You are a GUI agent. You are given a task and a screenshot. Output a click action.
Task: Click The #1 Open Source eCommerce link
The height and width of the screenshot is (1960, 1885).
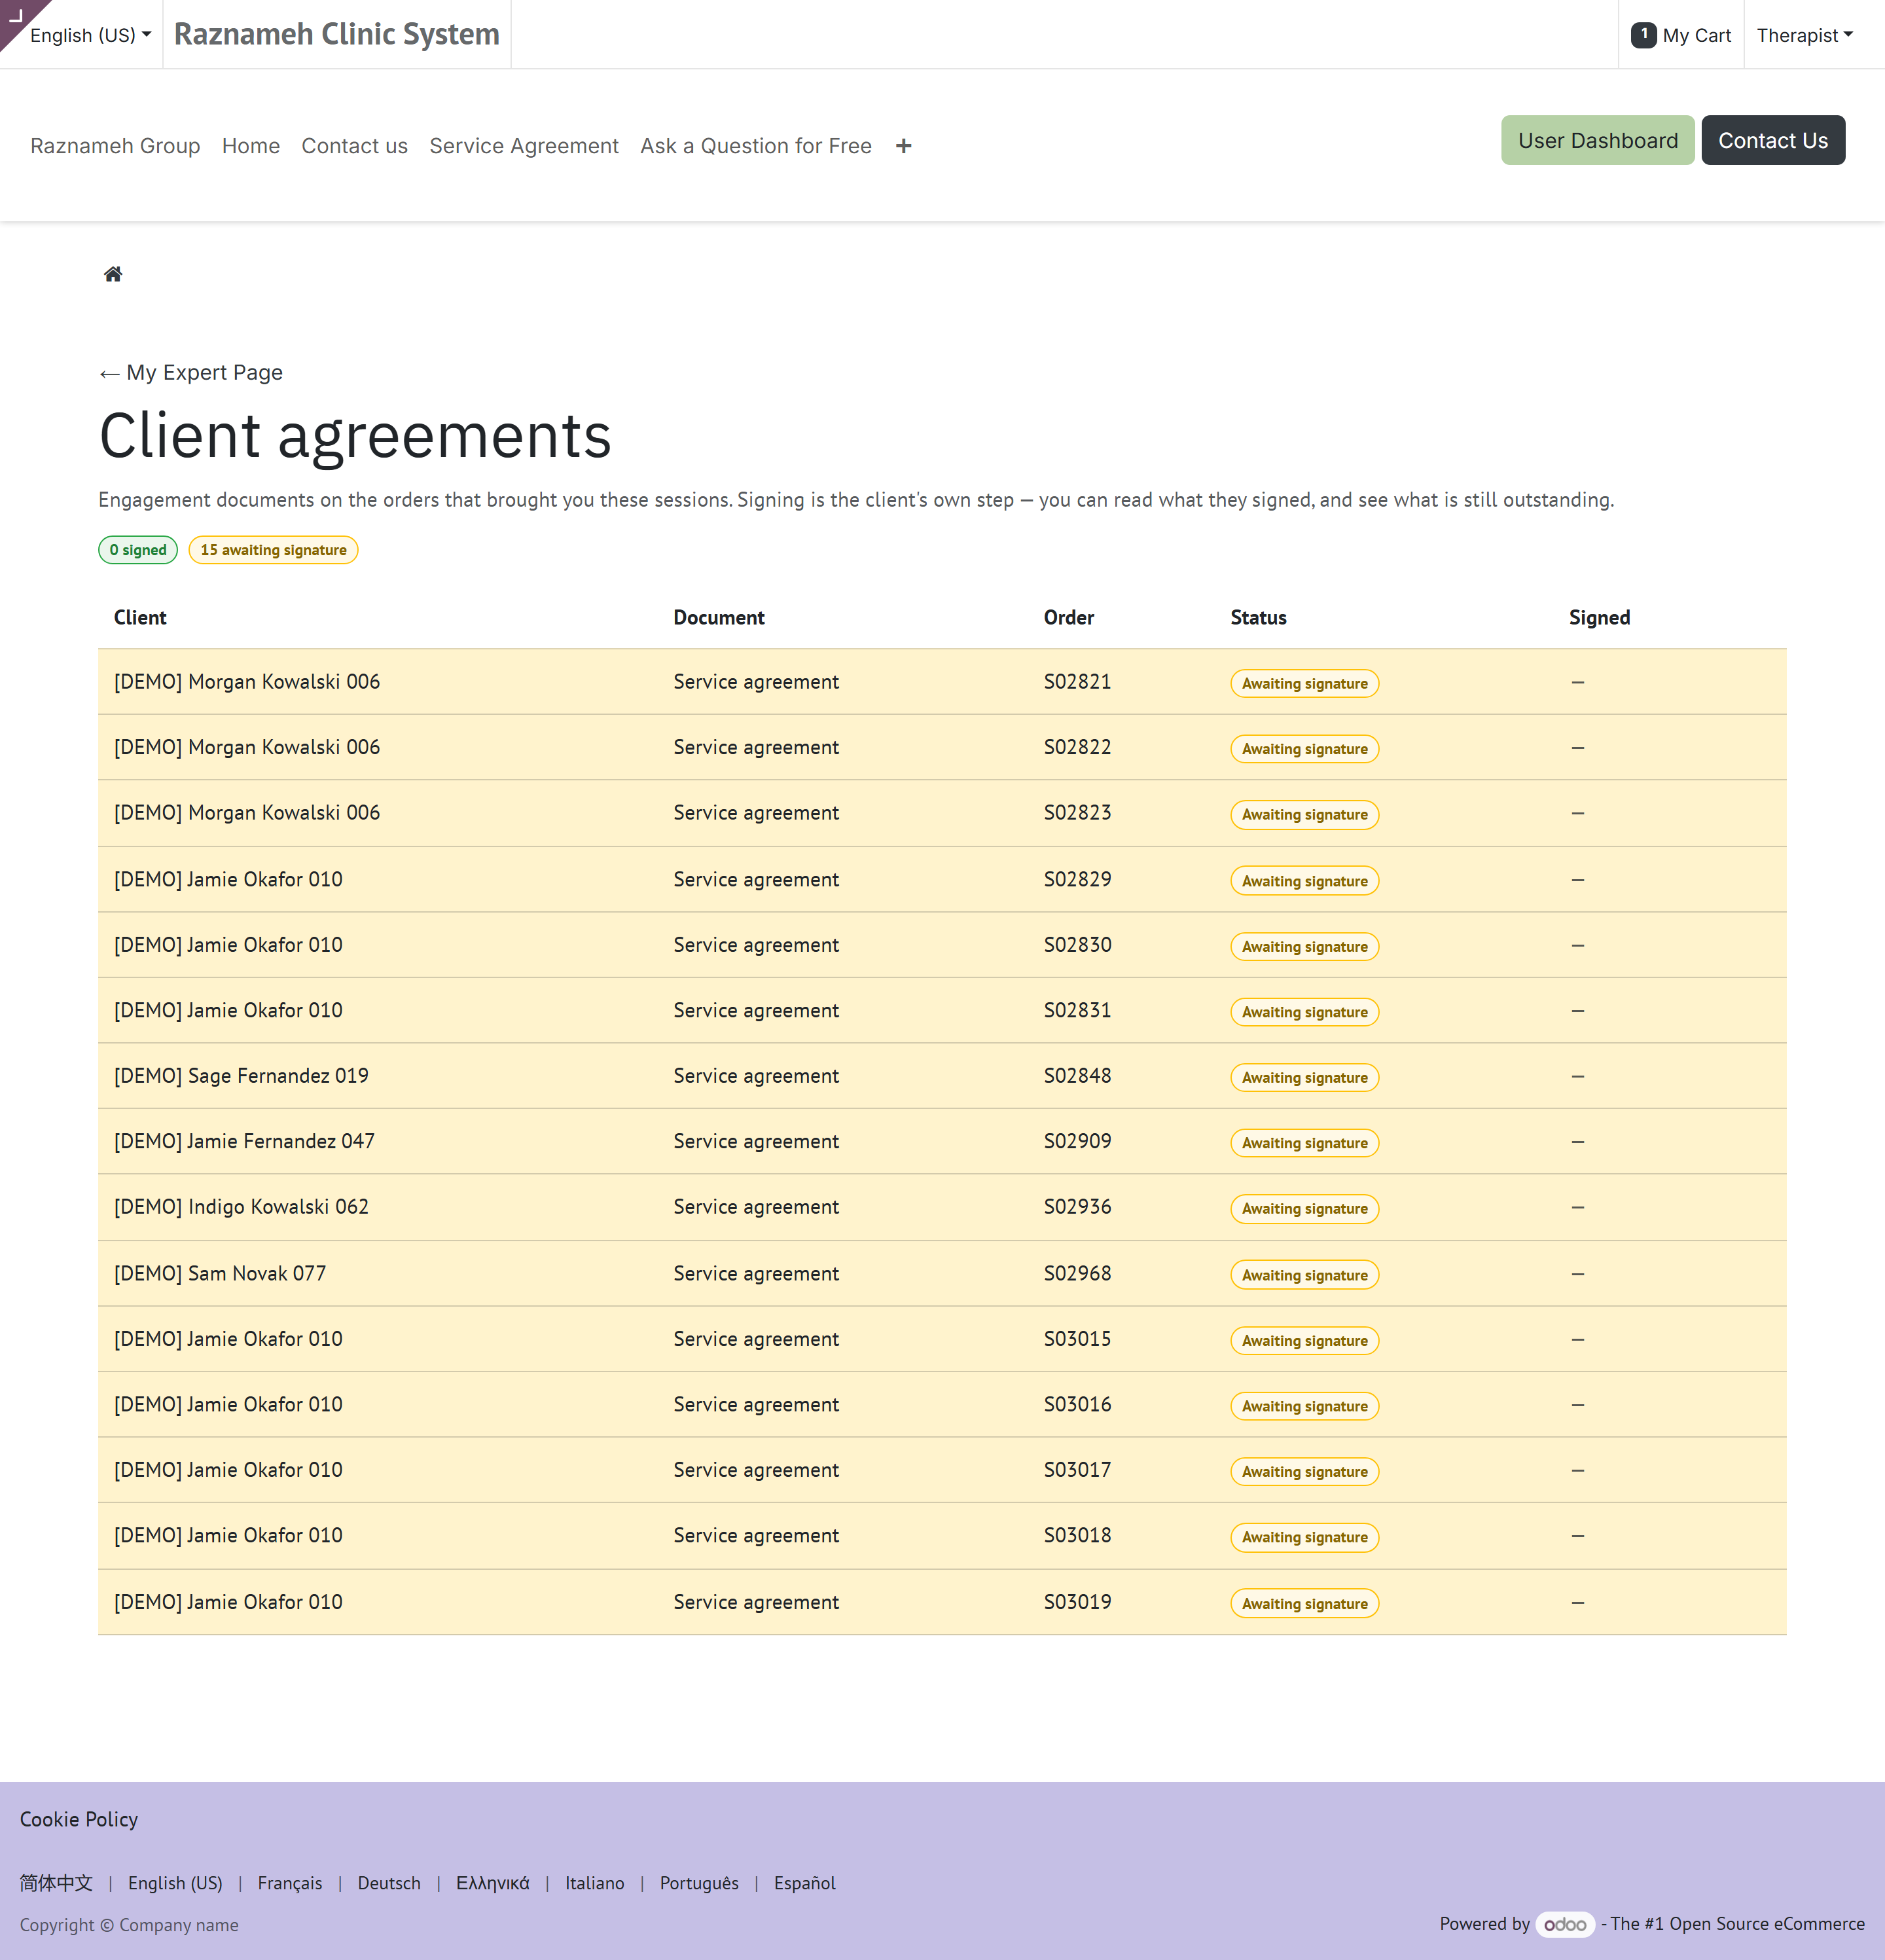pyautogui.click(x=1737, y=1924)
